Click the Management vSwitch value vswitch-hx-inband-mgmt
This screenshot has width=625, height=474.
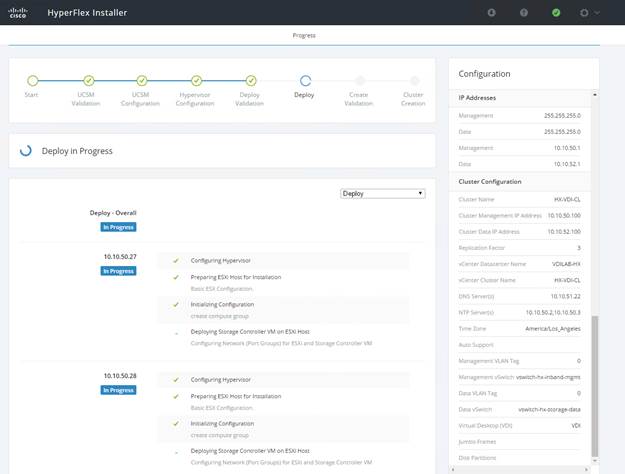point(548,377)
